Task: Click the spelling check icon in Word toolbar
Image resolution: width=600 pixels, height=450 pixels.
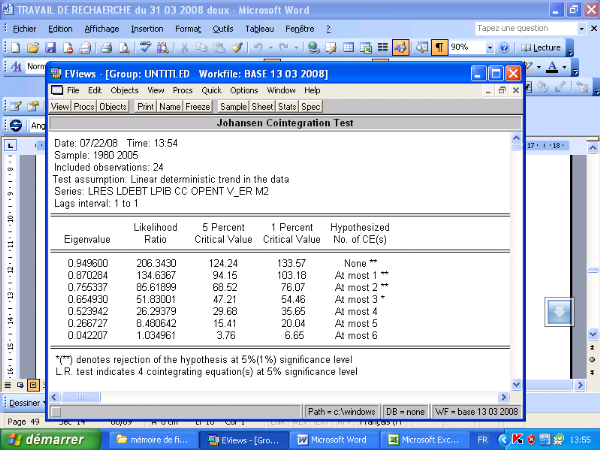Action: tap(145, 47)
